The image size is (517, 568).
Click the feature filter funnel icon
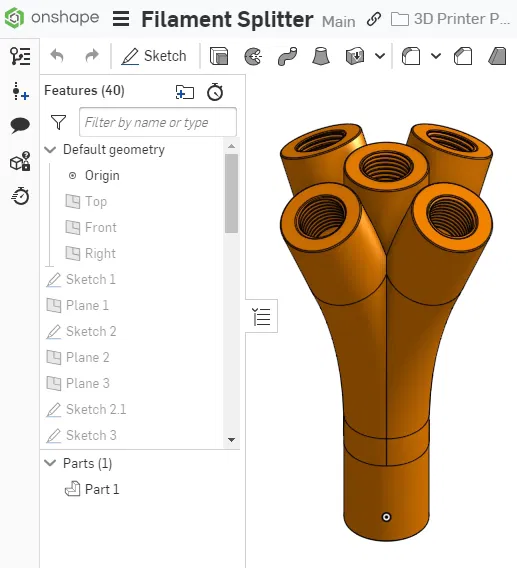point(58,122)
